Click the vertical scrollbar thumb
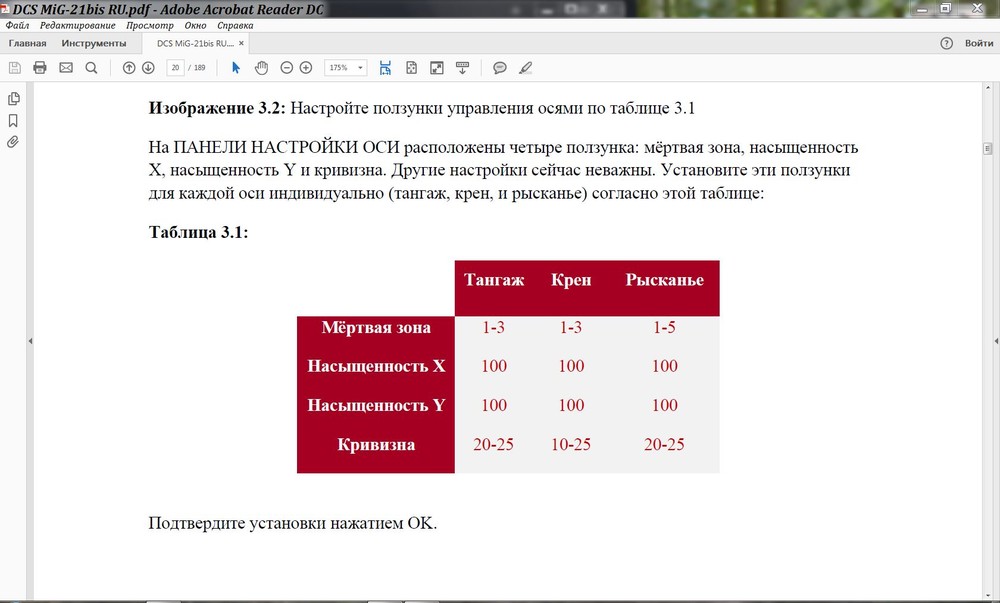This screenshot has height=603, width=1000. tap(987, 149)
